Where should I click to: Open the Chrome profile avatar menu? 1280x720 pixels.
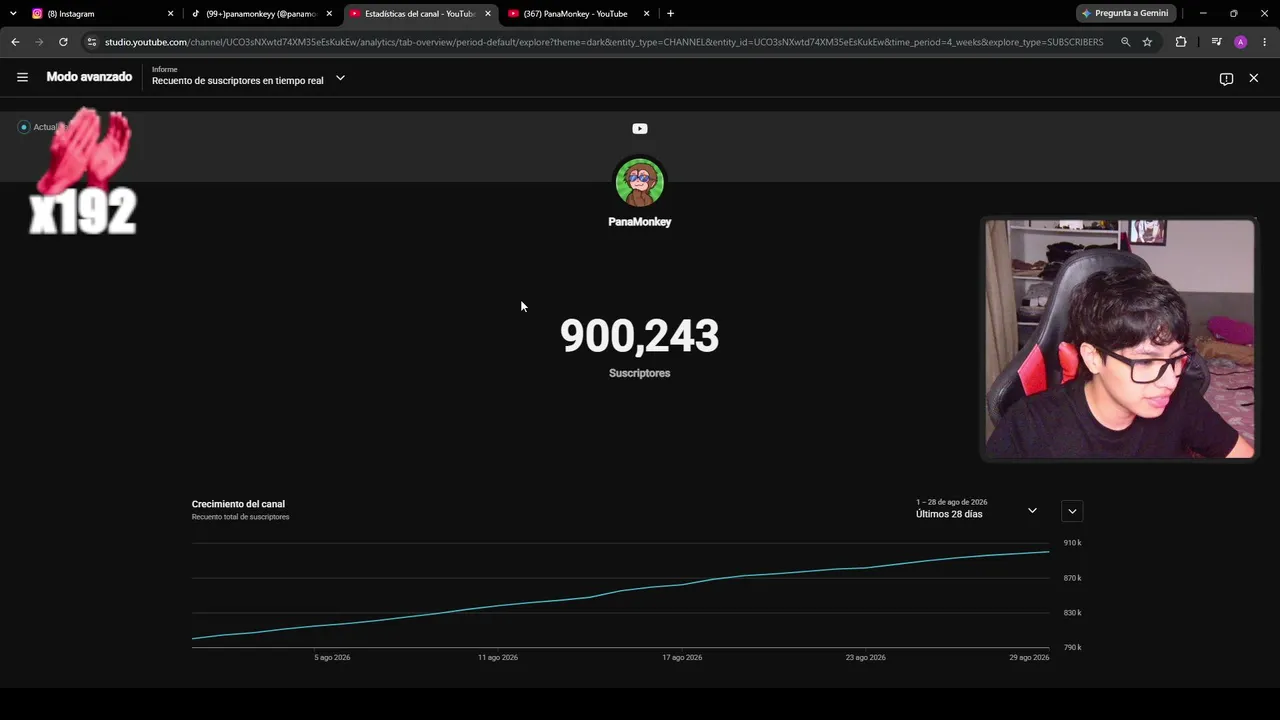pos(1241,42)
